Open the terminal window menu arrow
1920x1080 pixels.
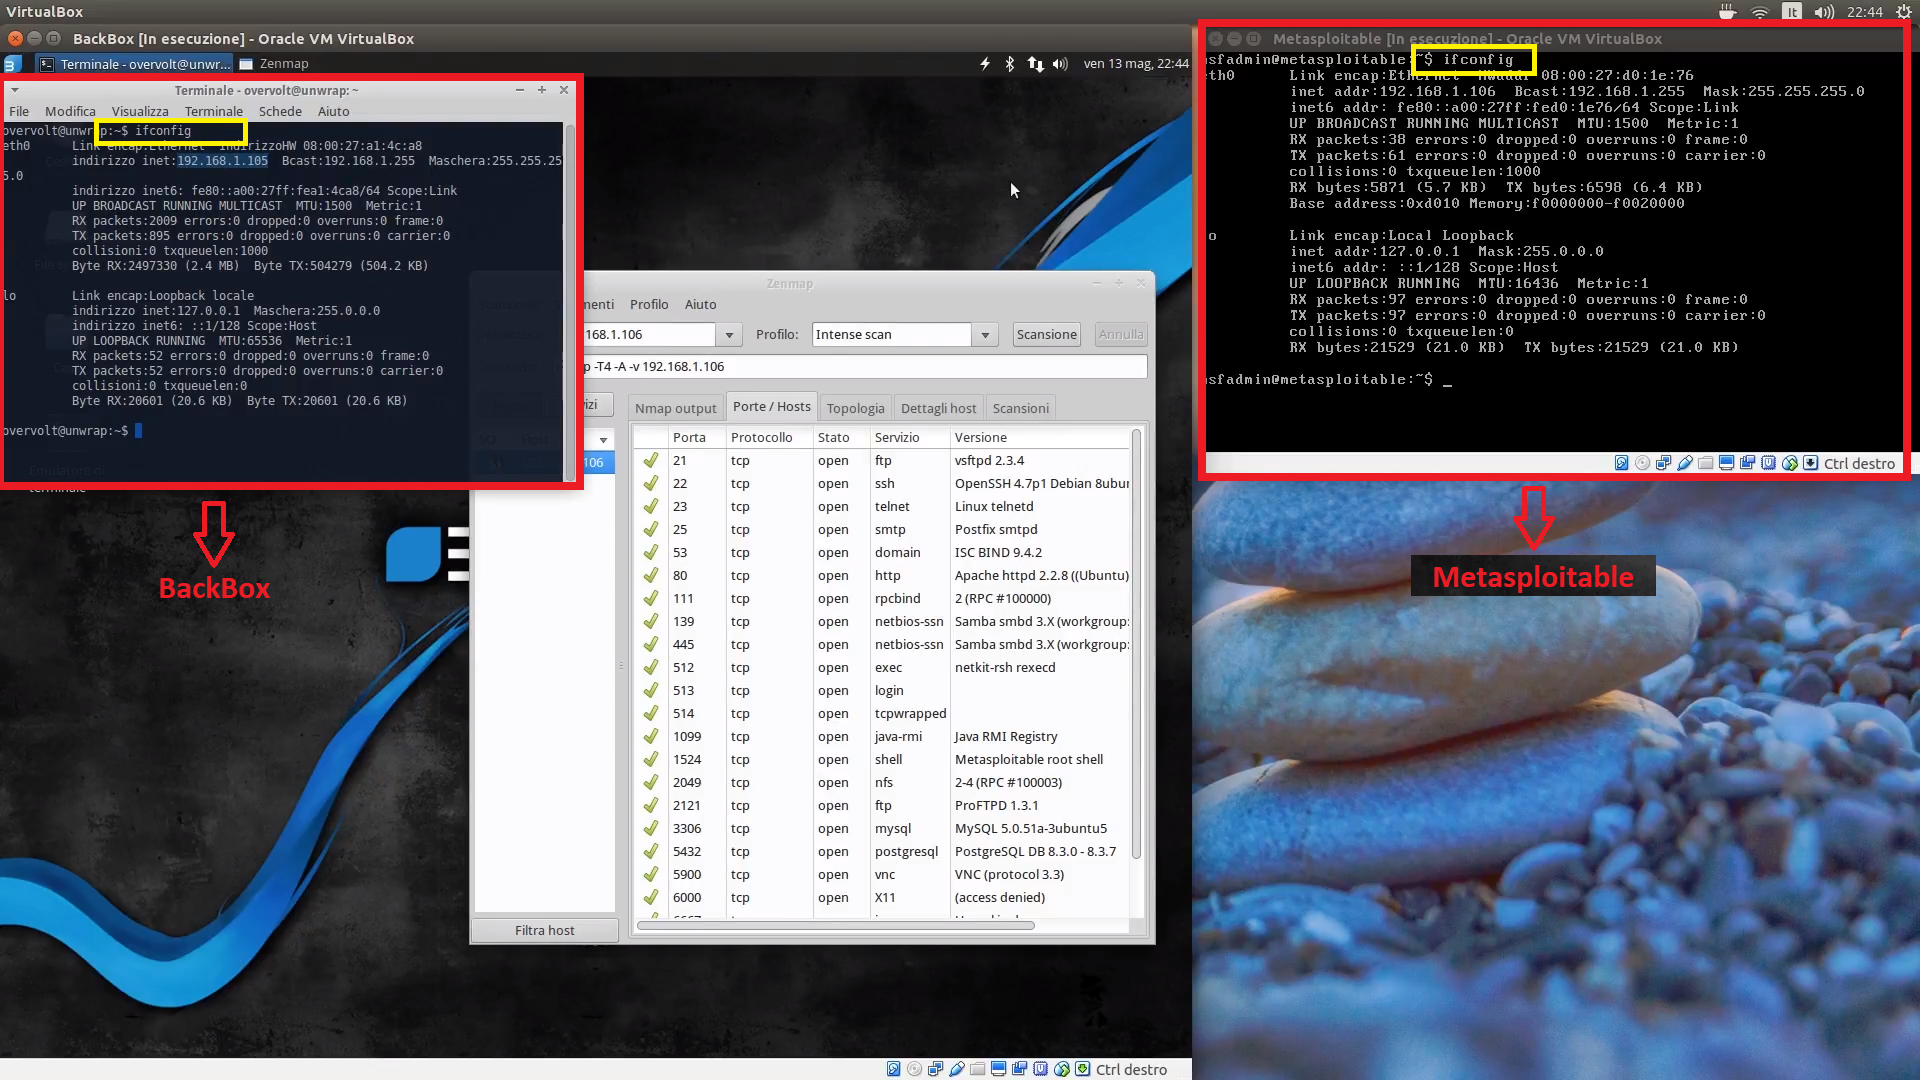pos(14,90)
